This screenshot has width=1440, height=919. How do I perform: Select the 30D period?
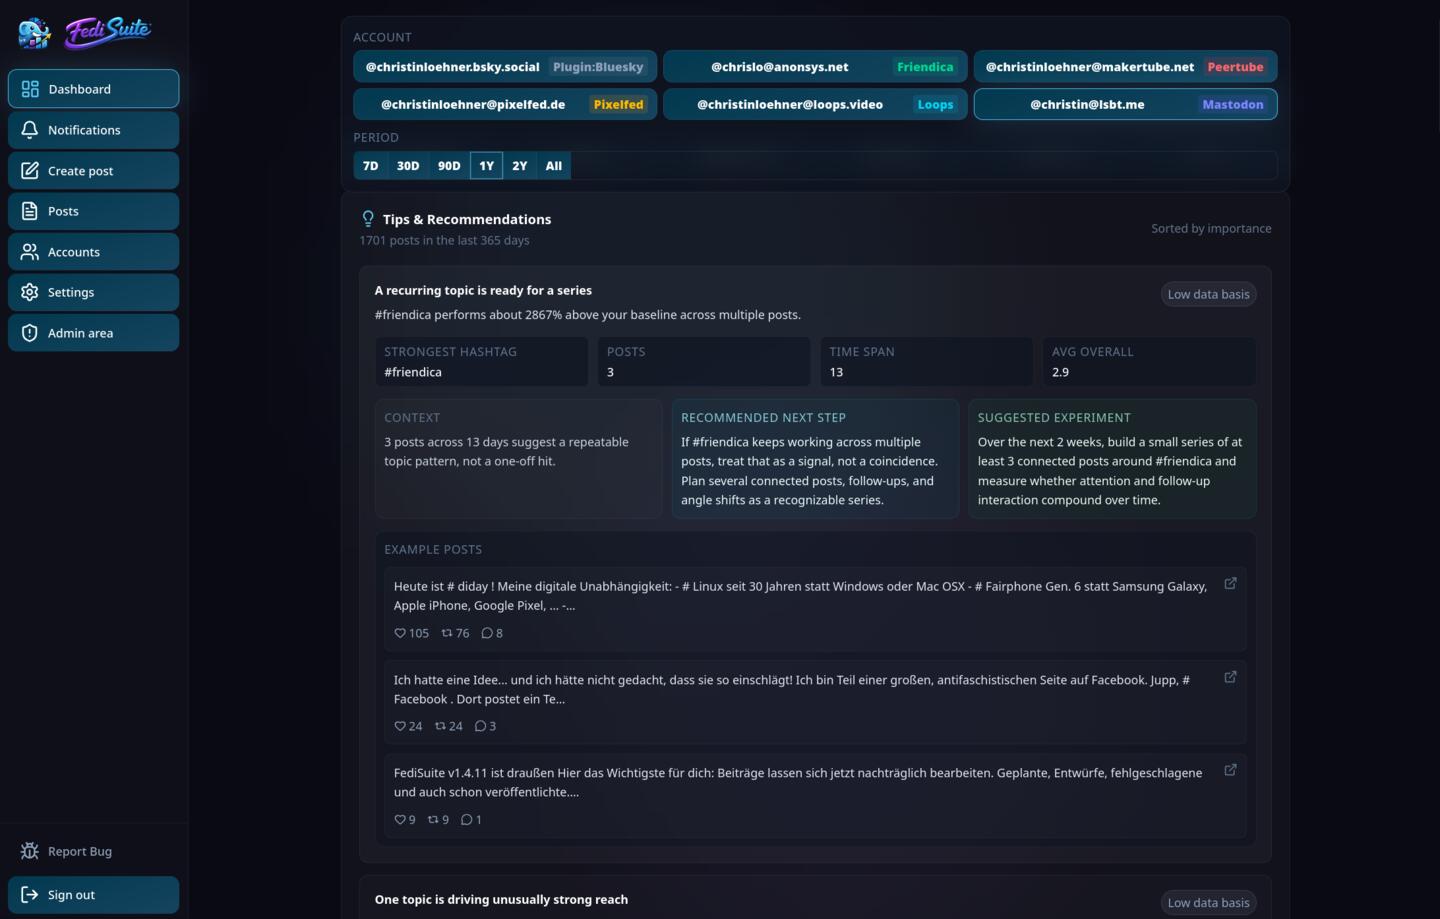tap(408, 166)
